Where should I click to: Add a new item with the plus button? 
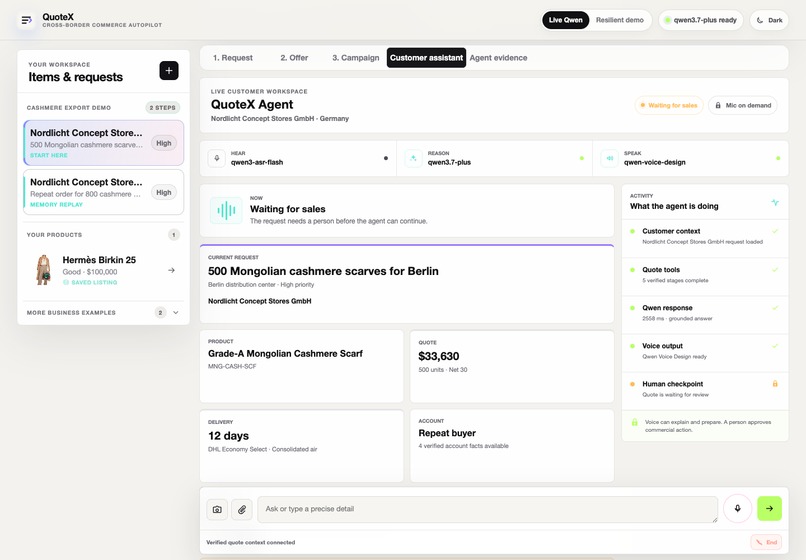(169, 70)
